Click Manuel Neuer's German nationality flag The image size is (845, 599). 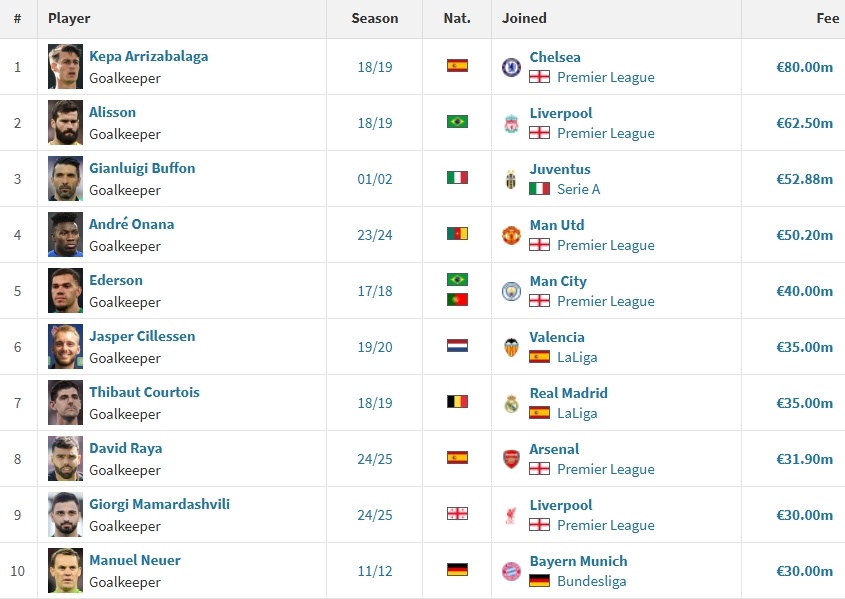pos(457,570)
